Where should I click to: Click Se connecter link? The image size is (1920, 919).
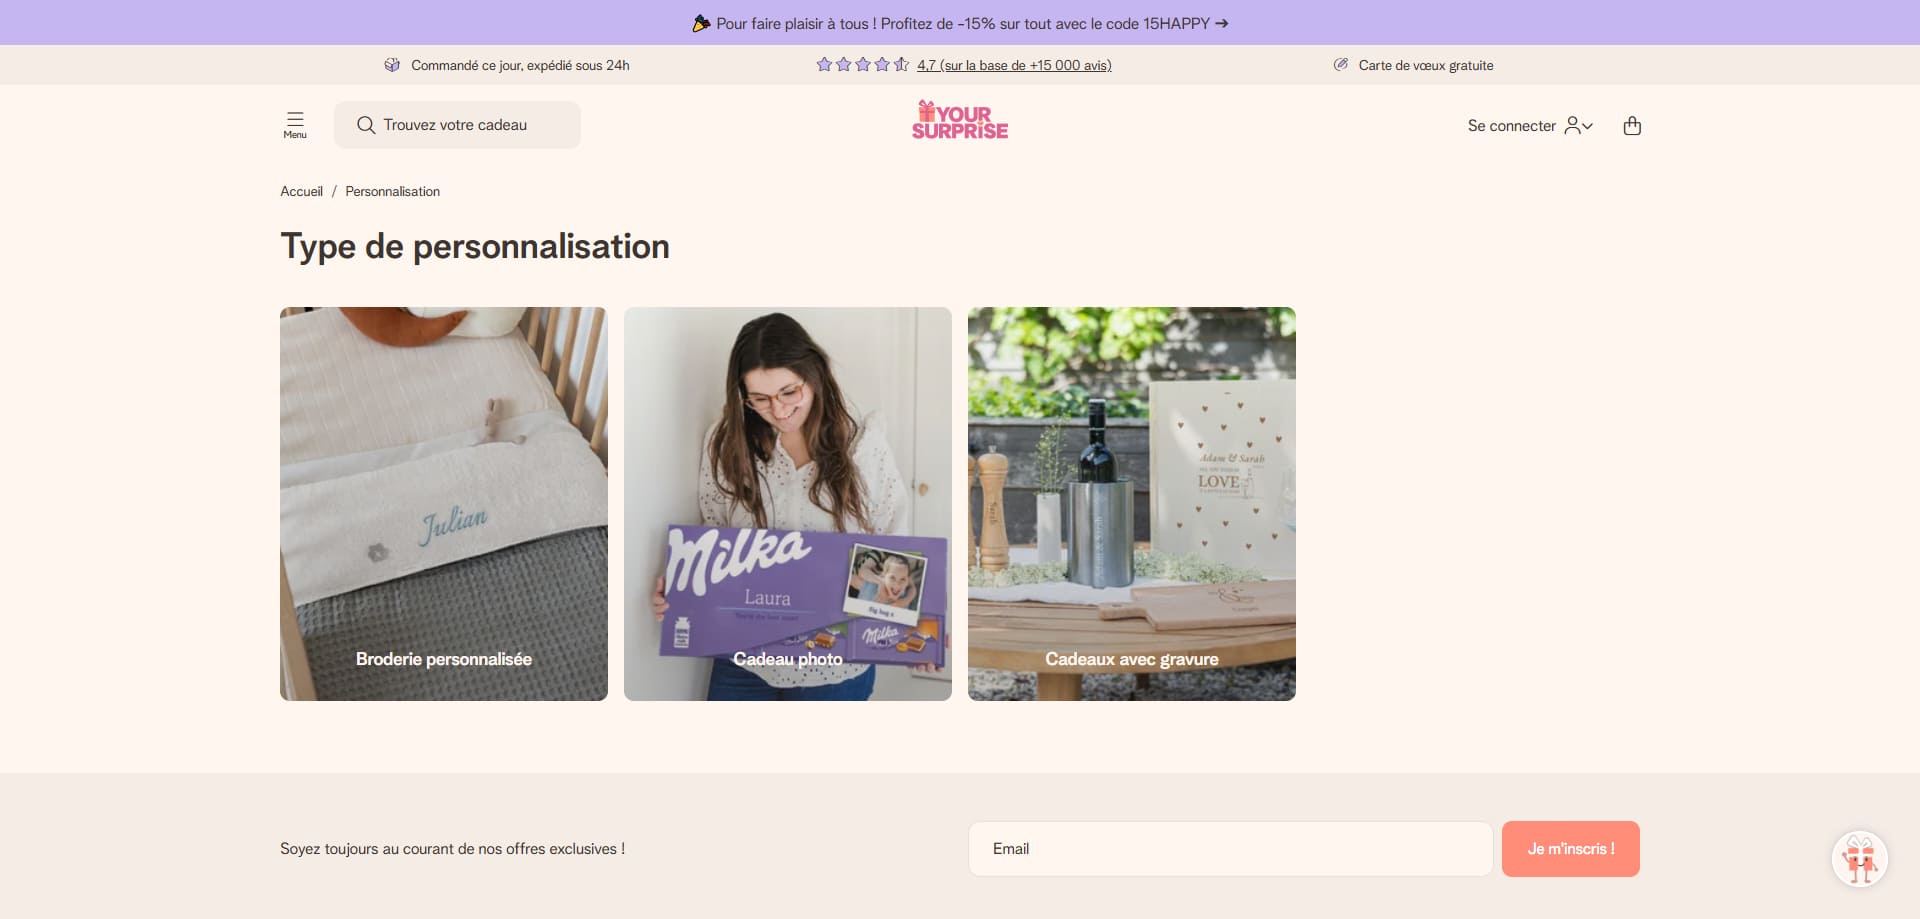pyautogui.click(x=1512, y=126)
